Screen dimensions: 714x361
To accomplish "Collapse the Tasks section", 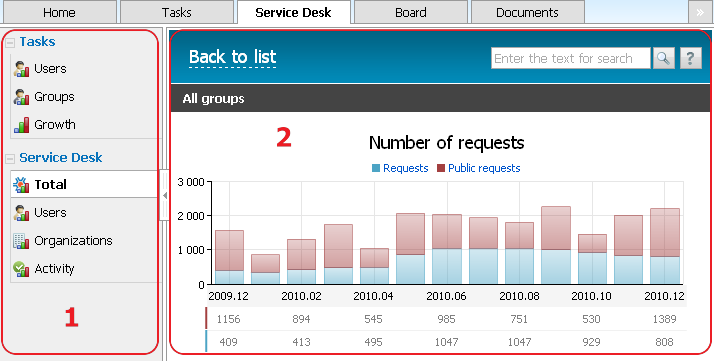I will tap(10, 42).
